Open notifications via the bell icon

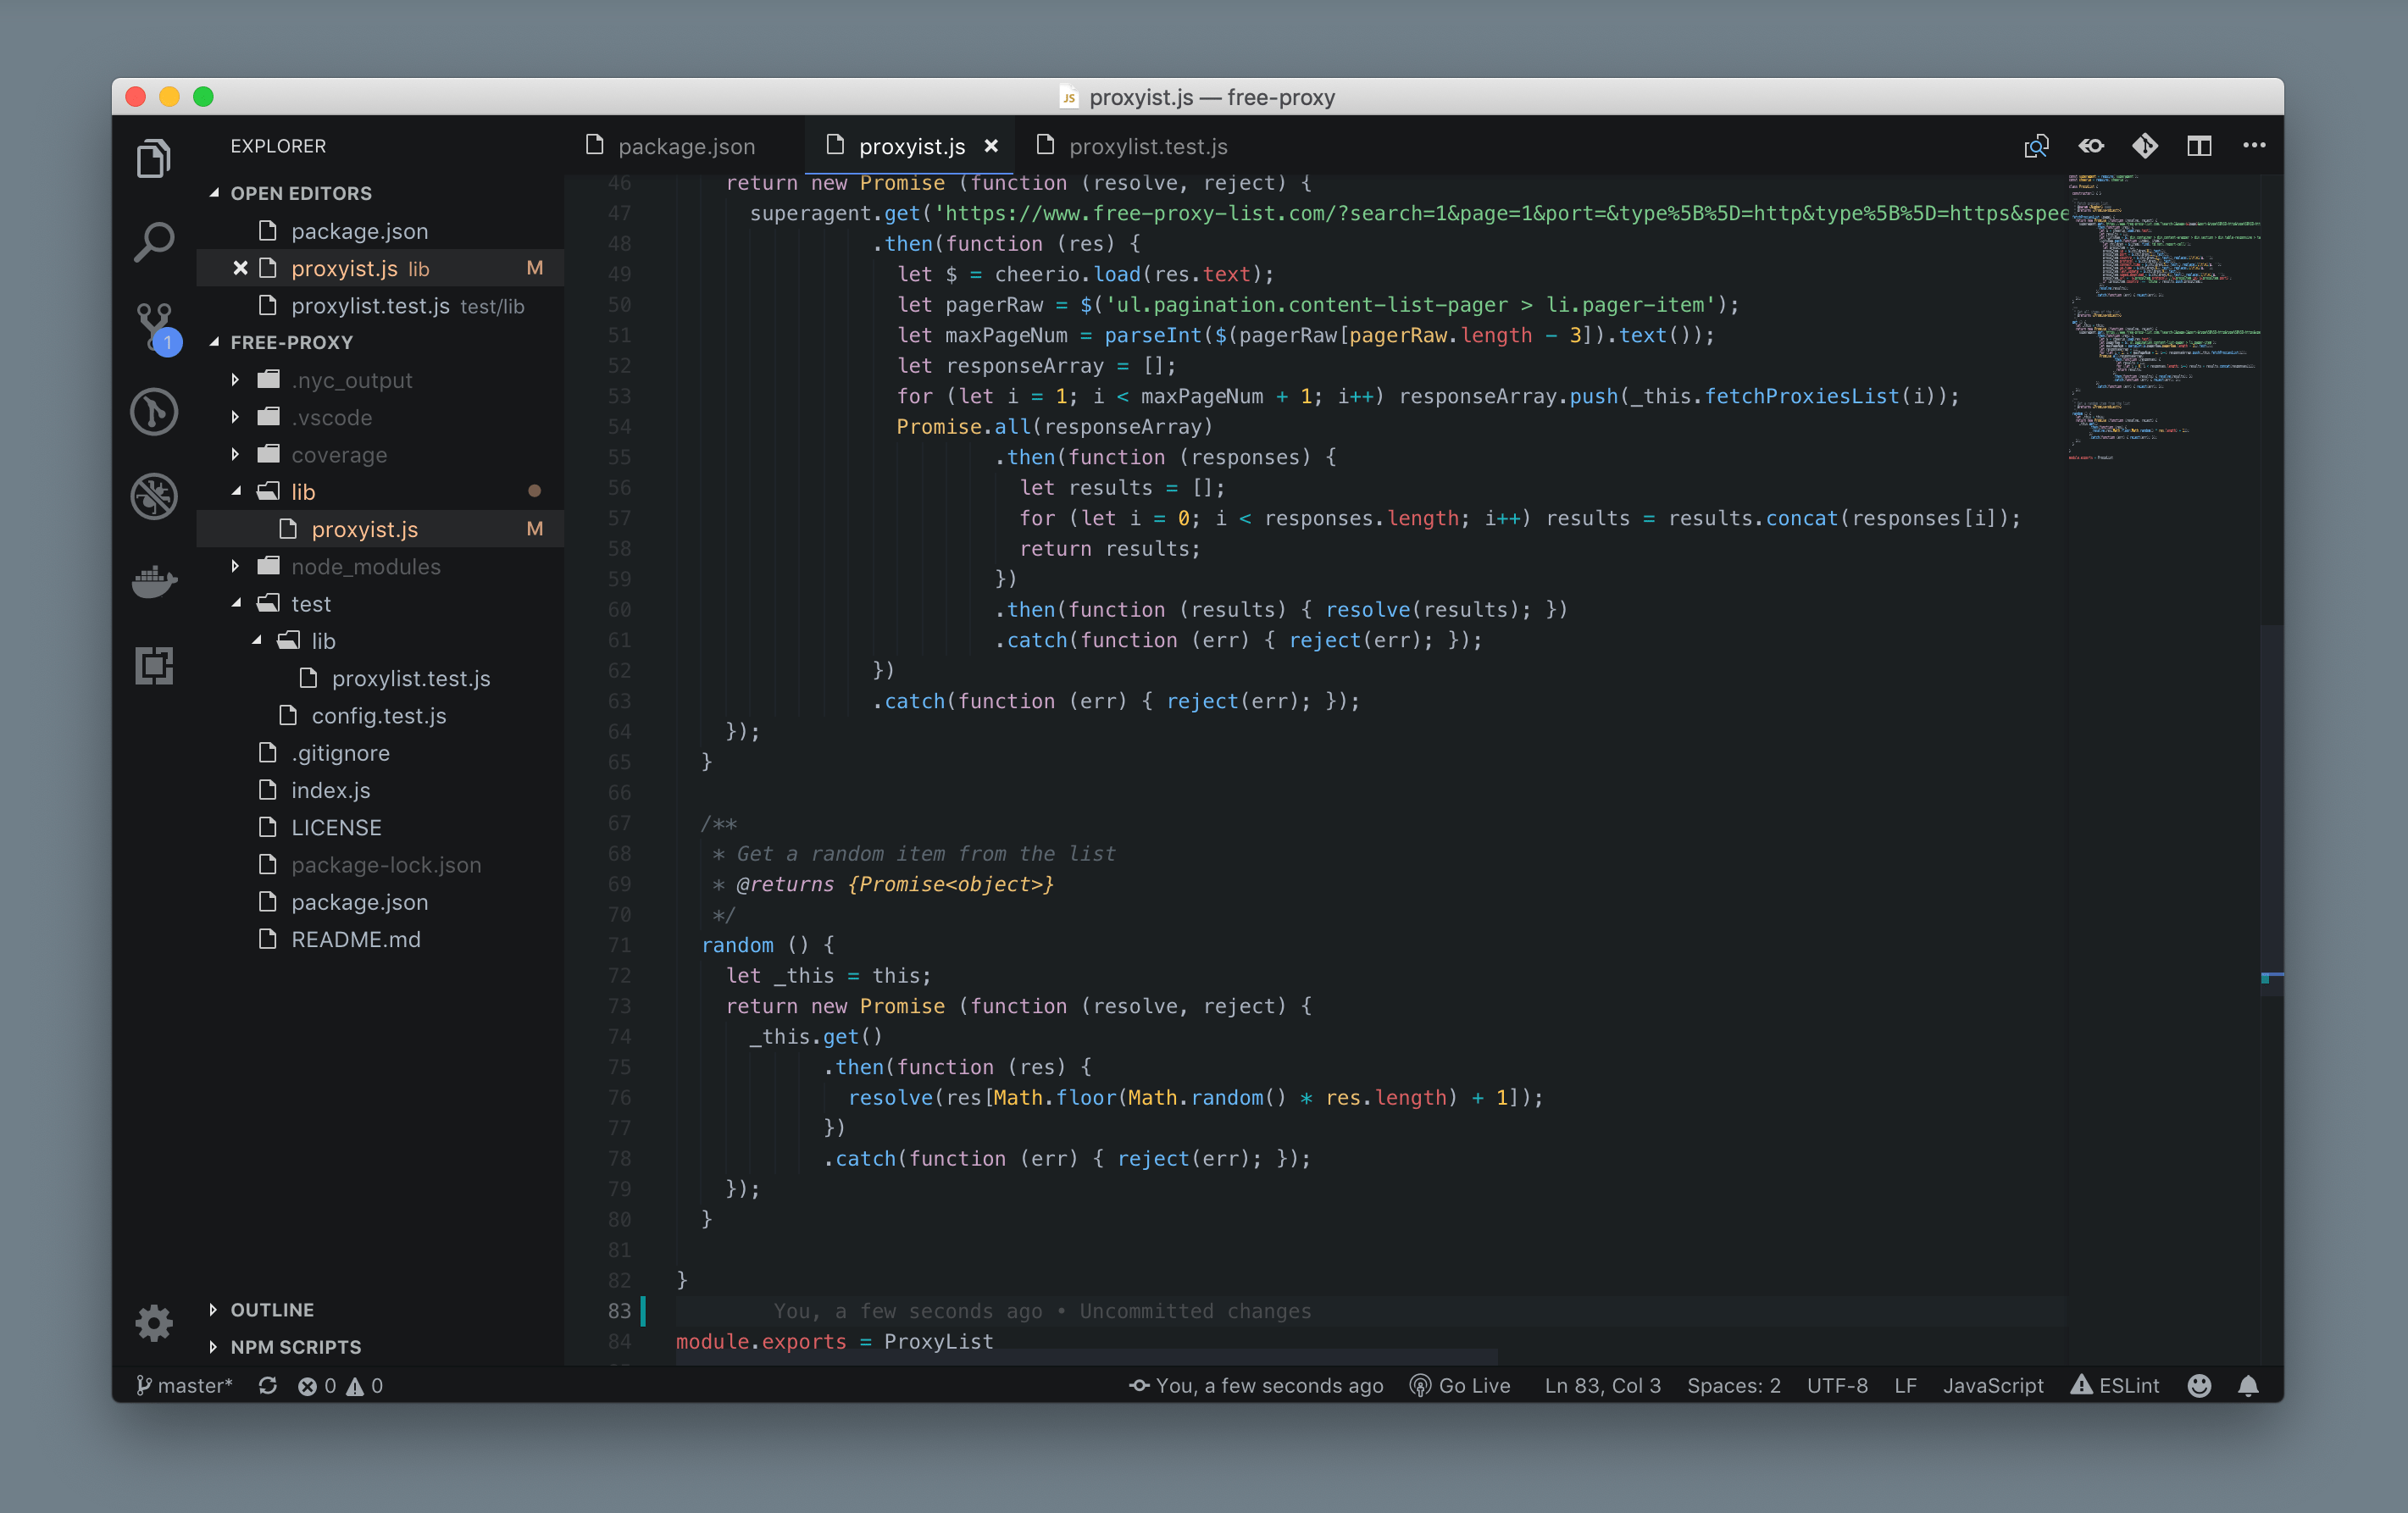click(2249, 1385)
